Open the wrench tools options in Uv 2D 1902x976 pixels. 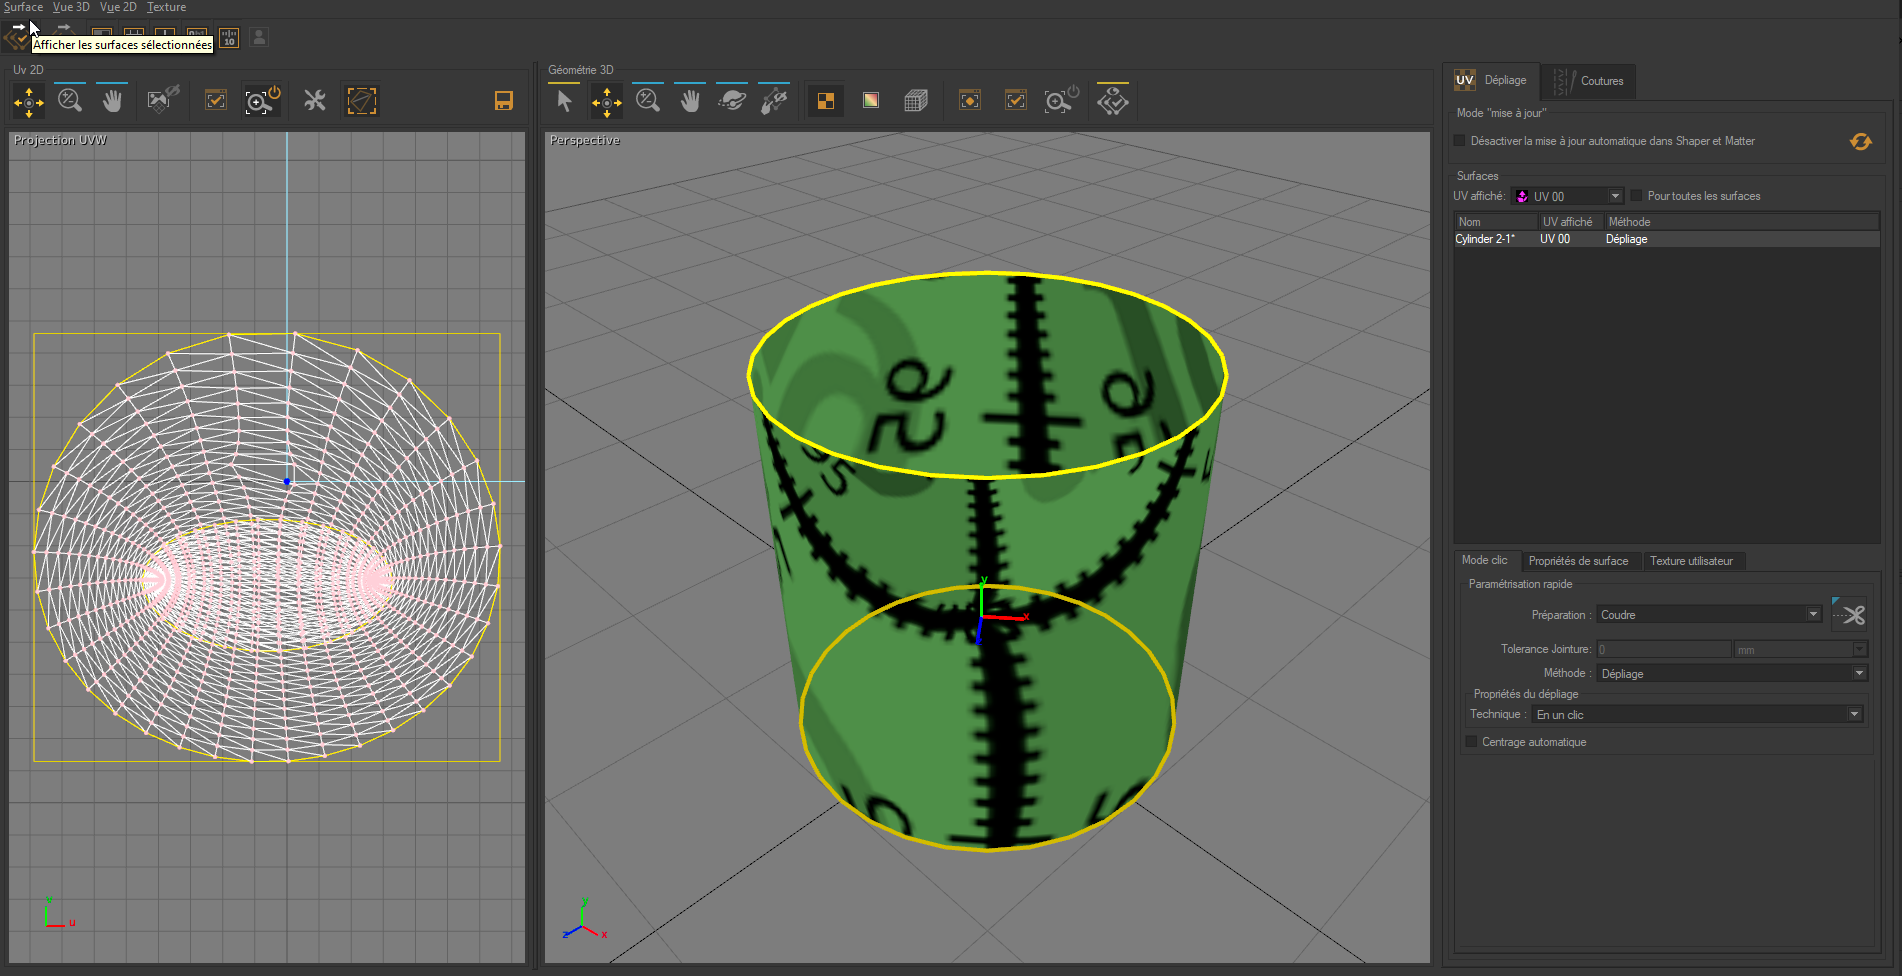314,100
